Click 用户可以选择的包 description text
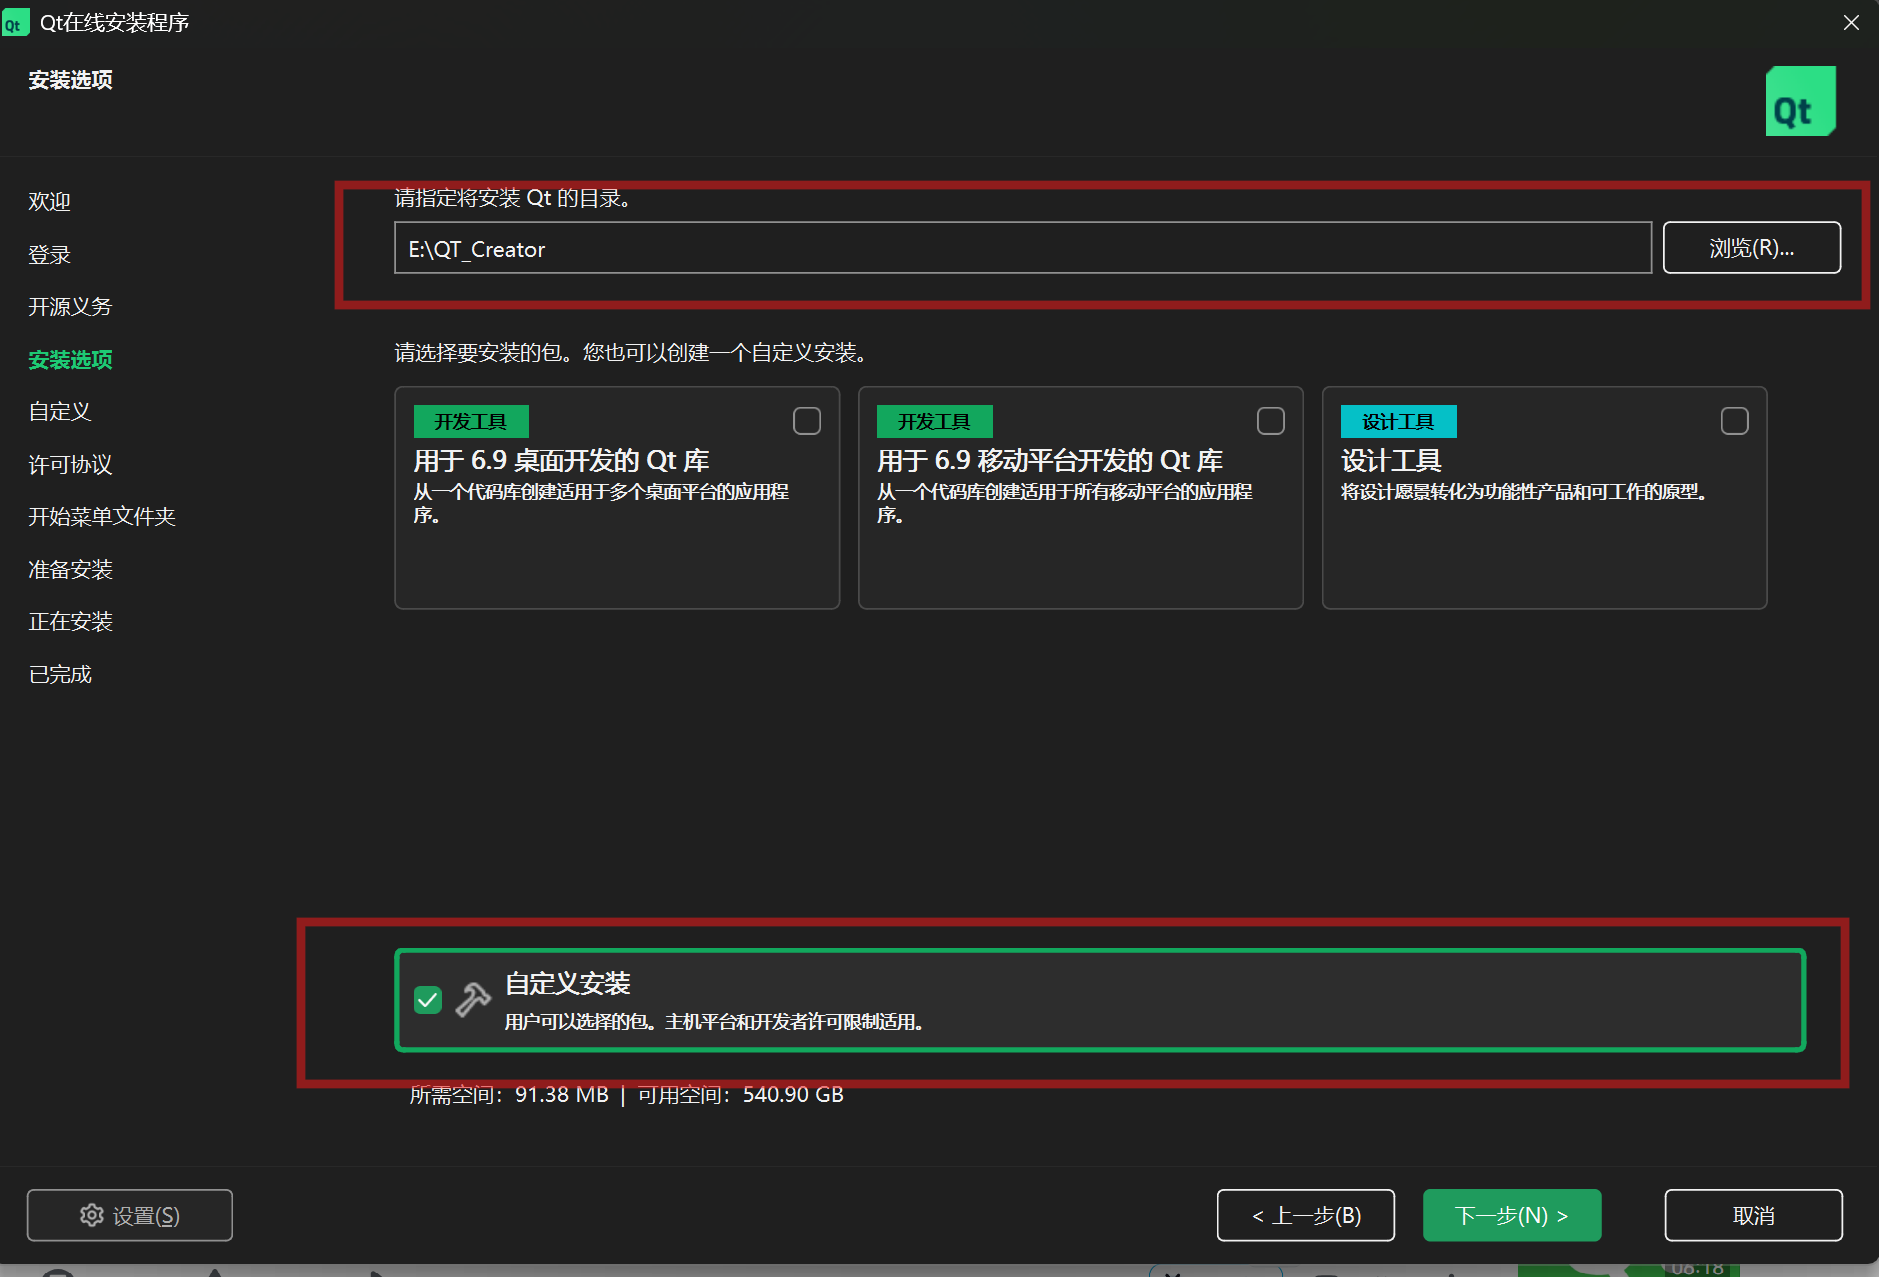 pos(713,1021)
